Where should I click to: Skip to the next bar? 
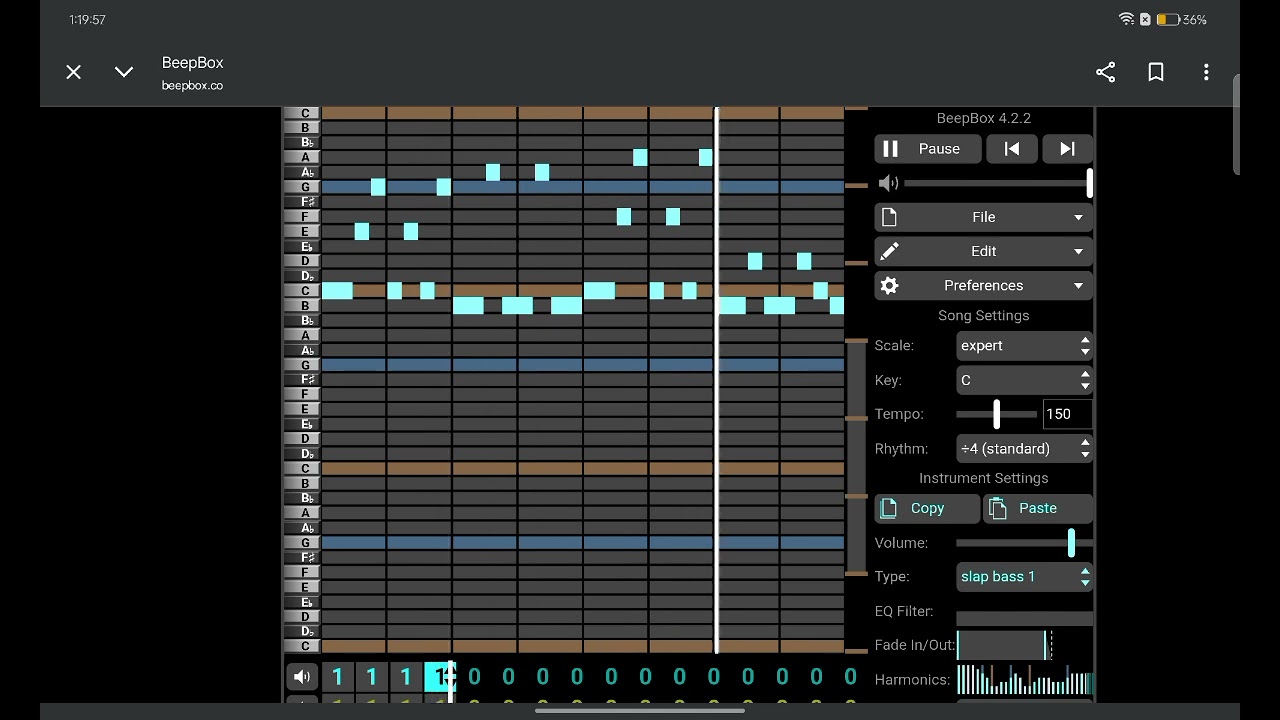pos(1067,149)
